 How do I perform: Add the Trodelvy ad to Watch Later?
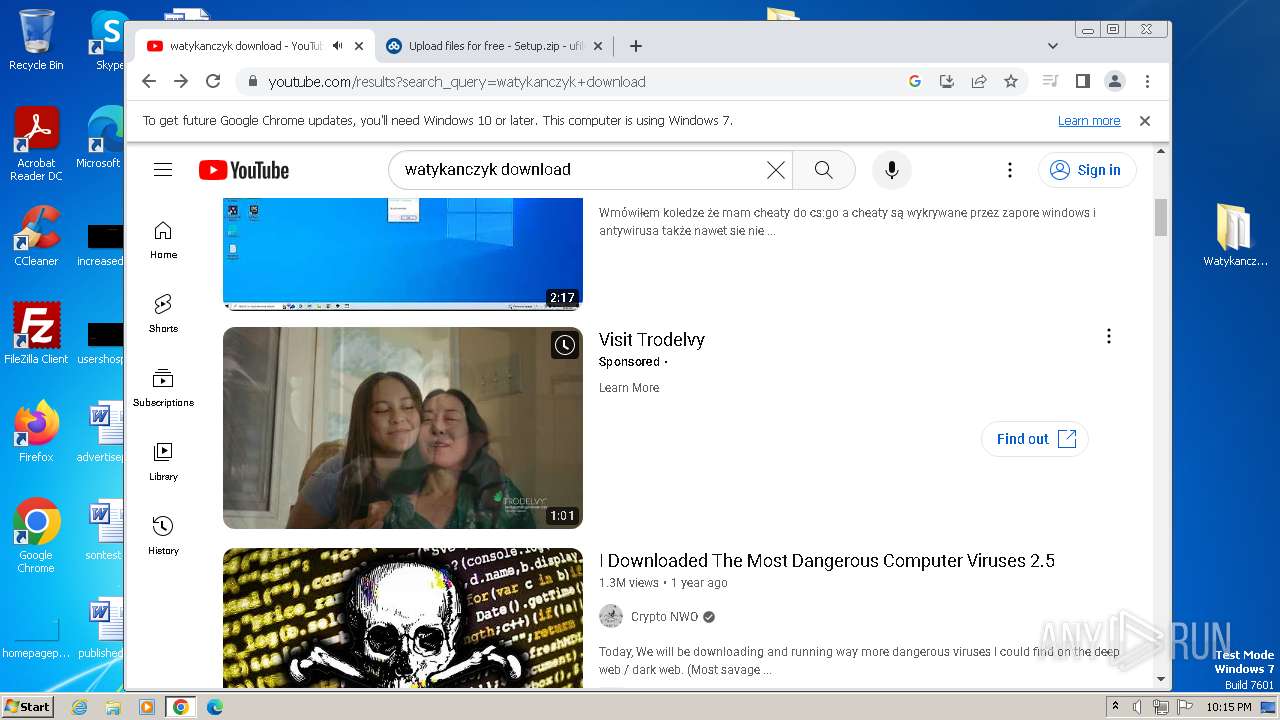tap(564, 345)
